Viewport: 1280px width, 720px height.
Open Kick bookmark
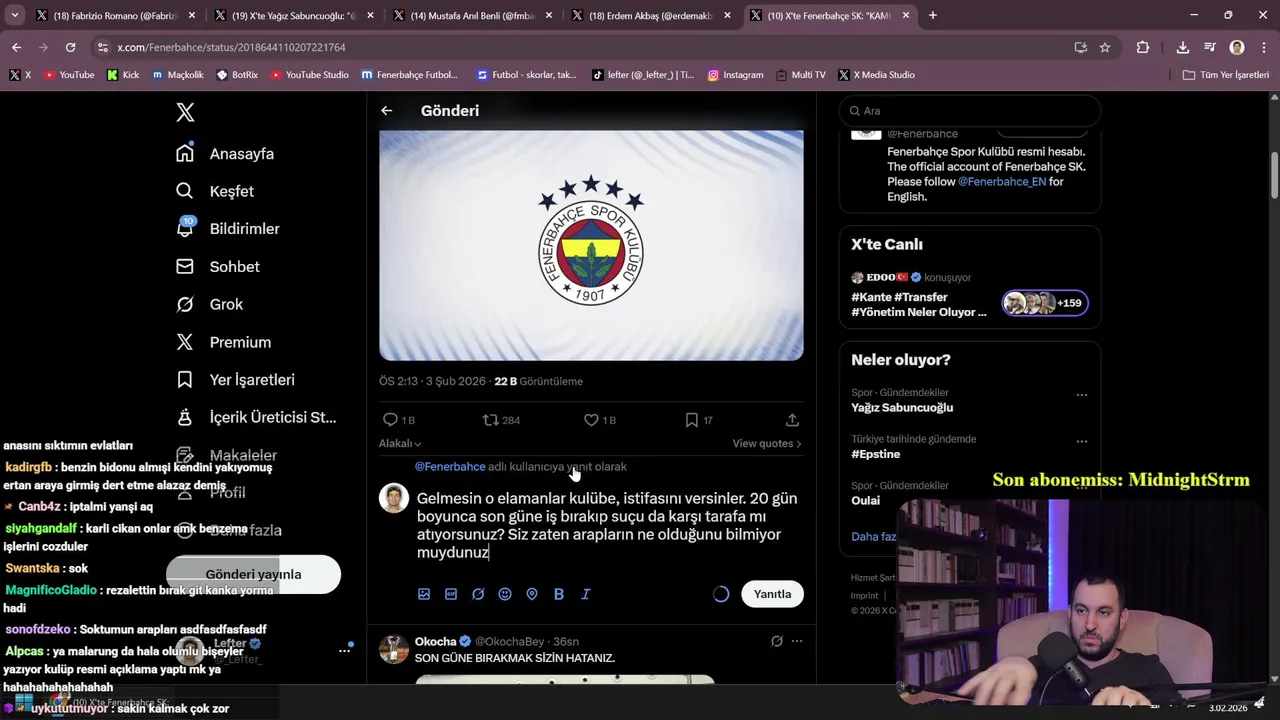[x=123, y=75]
